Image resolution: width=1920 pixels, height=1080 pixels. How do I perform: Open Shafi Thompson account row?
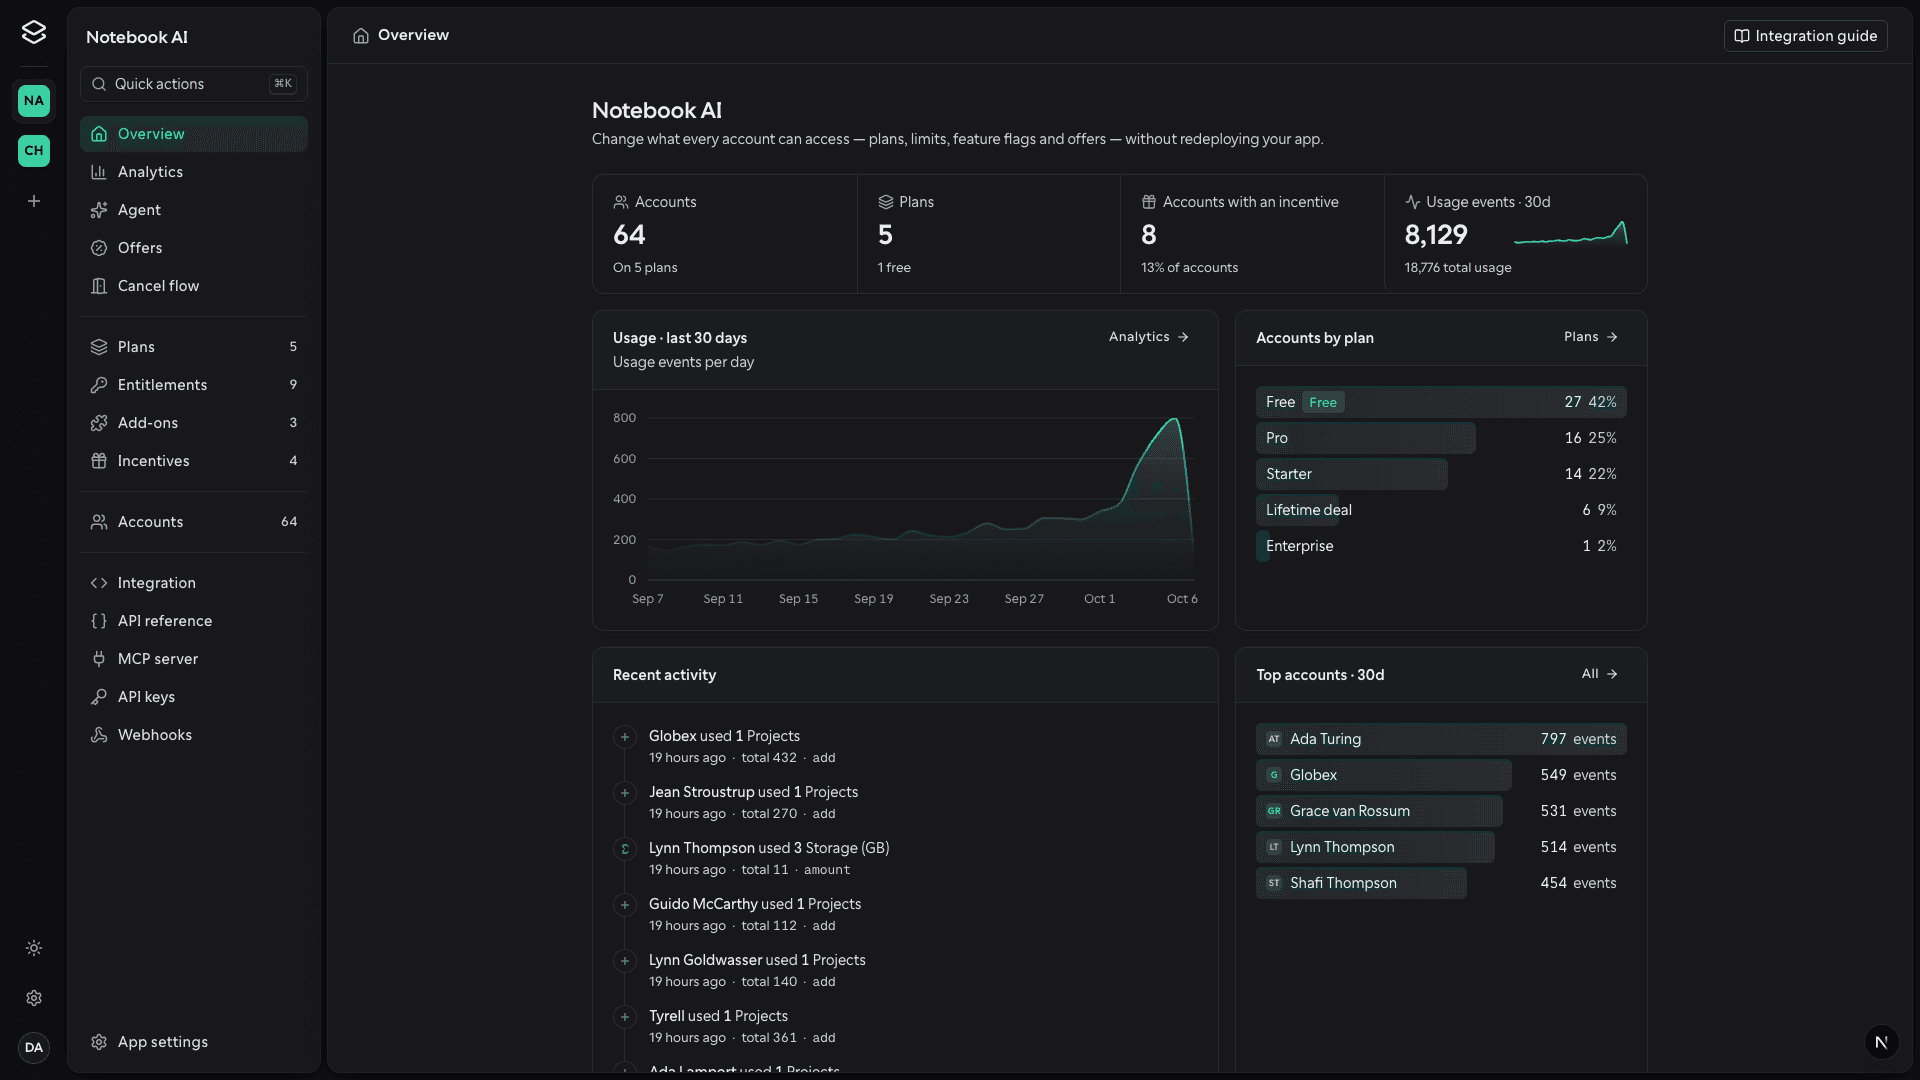(x=1441, y=883)
